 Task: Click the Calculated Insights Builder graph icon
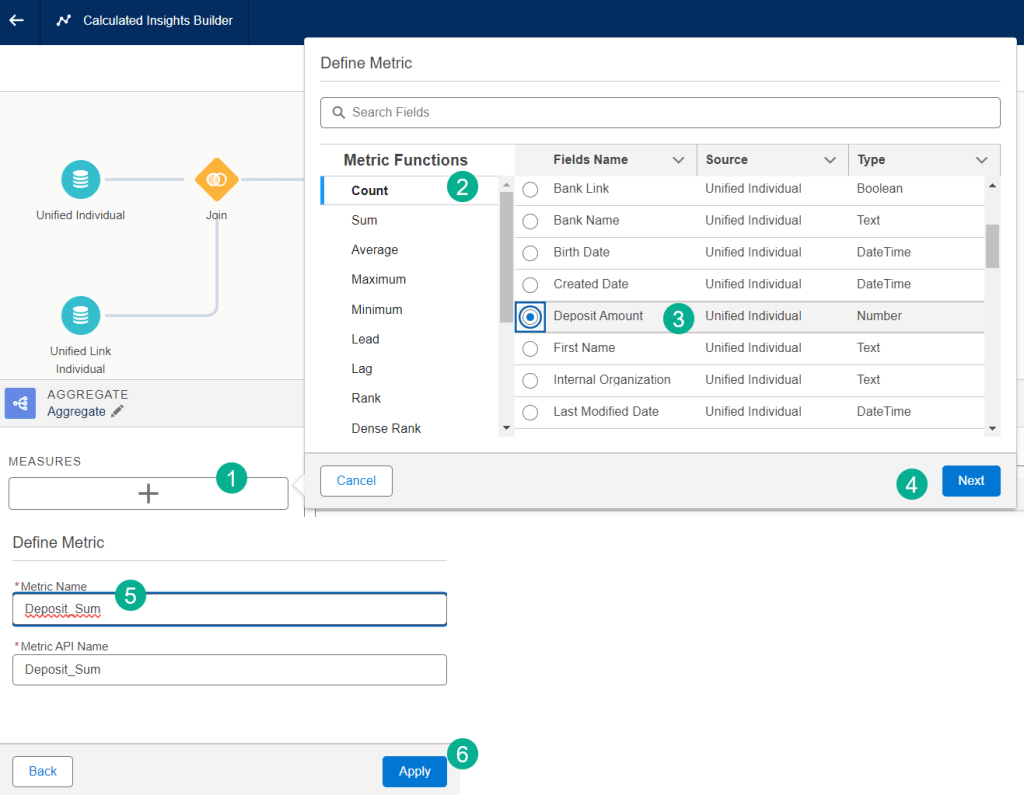pos(64,20)
